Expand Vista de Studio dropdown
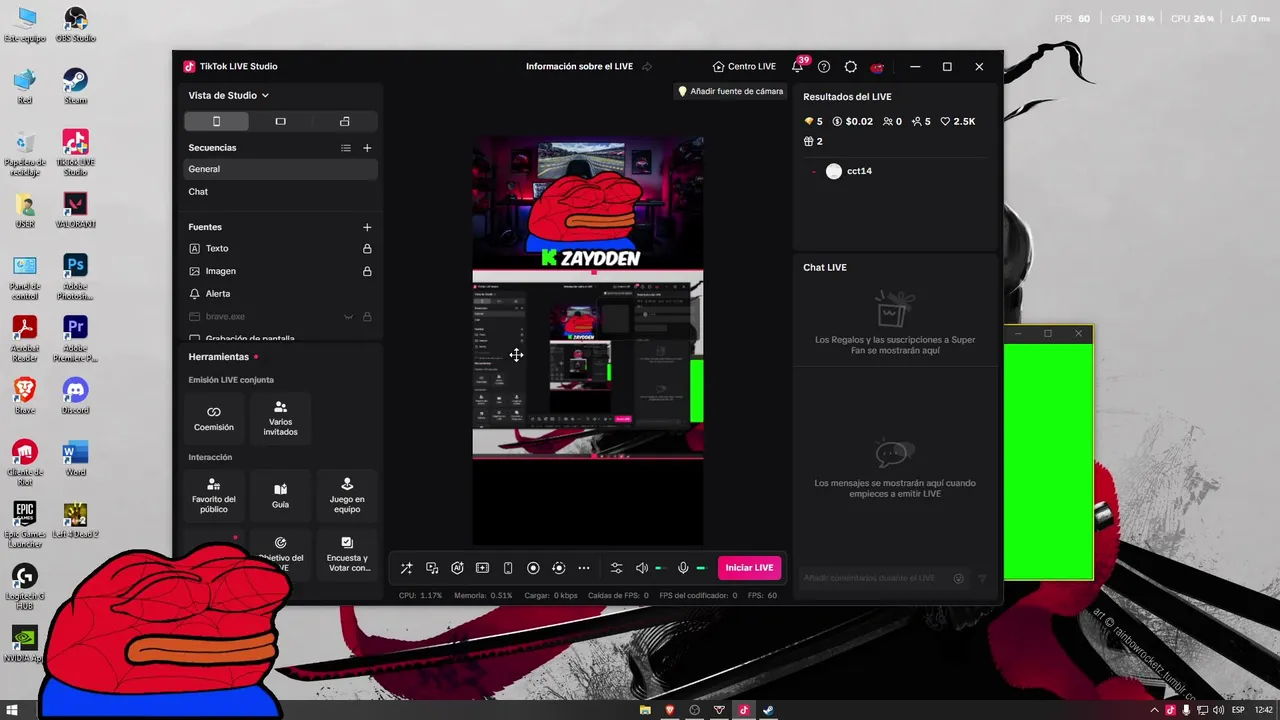The image size is (1280, 720). tap(229, 95)
